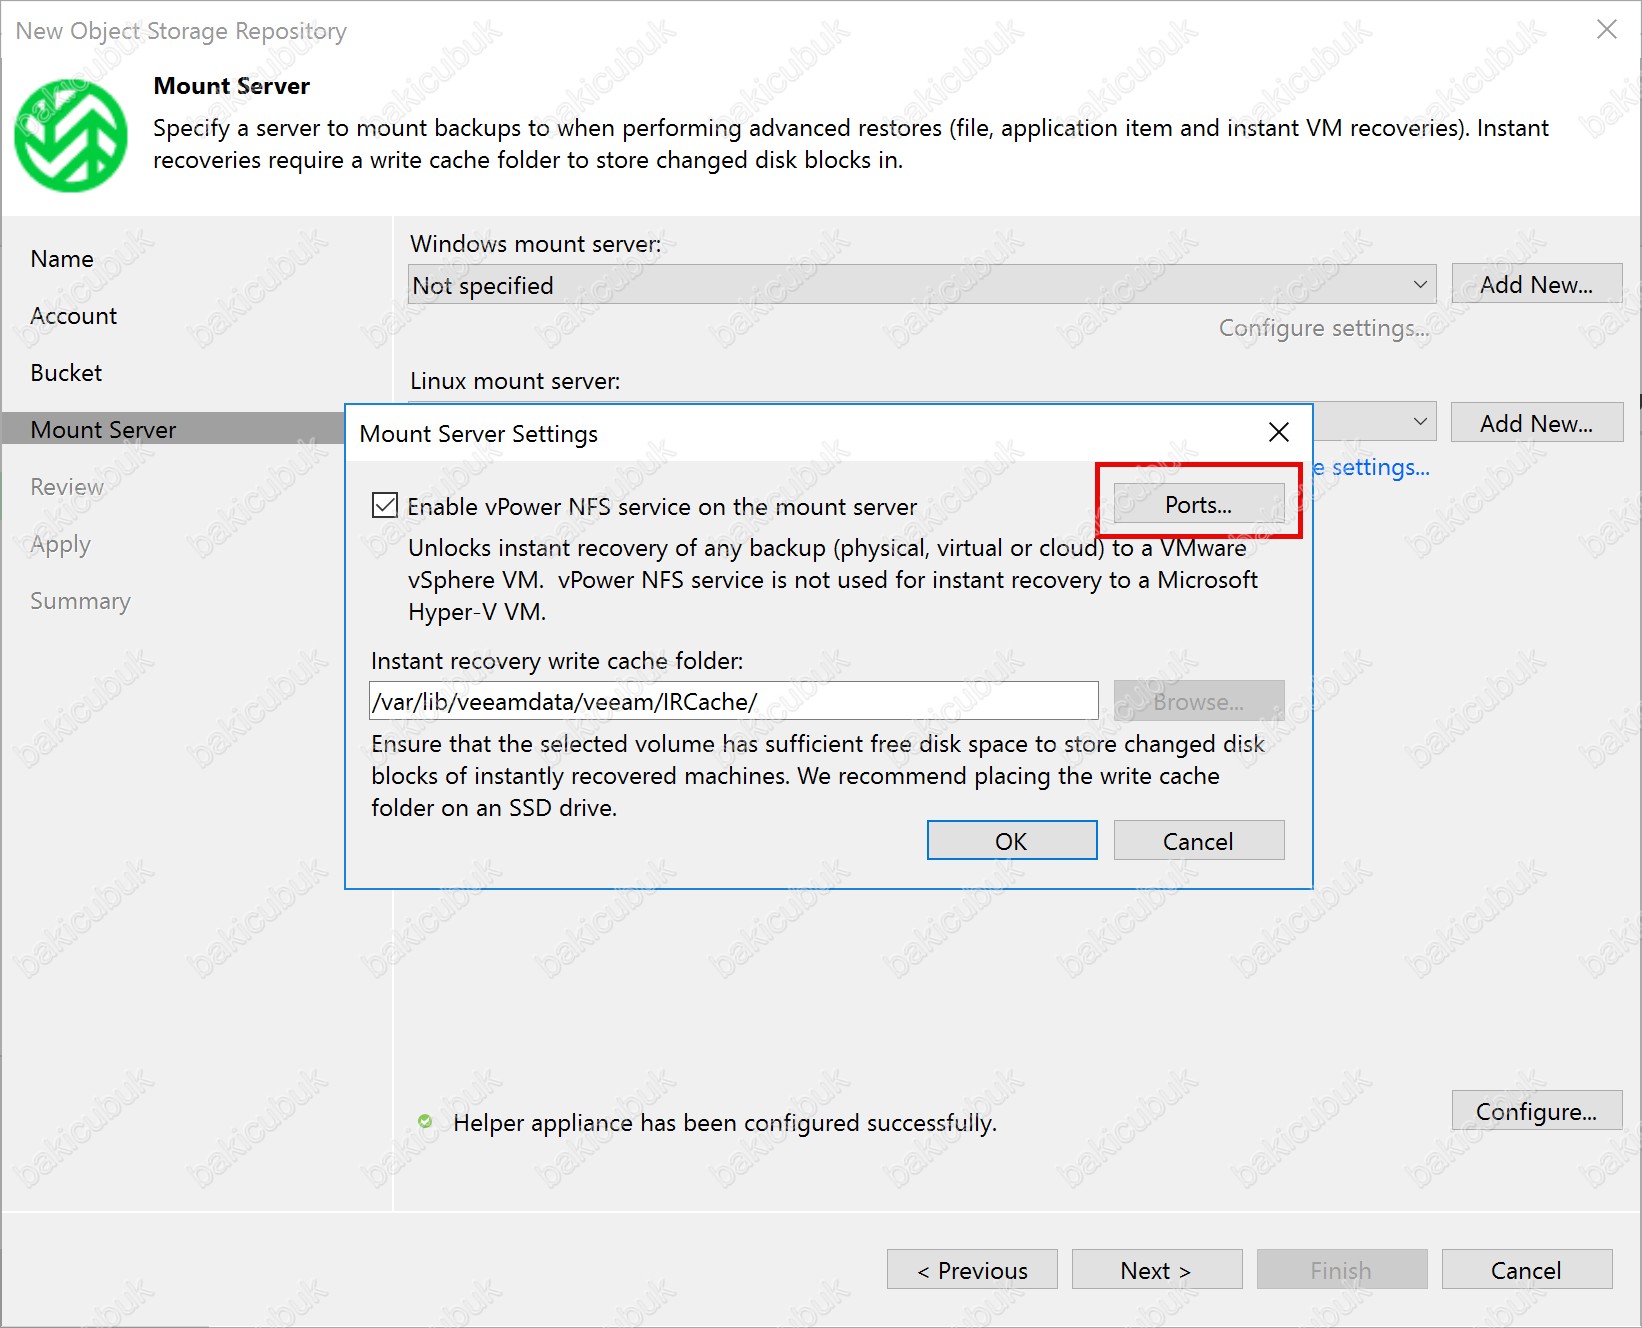Close the Mount Server Settings dialog
This screenshot has height=1328, width=1642.
(1278, 432)
